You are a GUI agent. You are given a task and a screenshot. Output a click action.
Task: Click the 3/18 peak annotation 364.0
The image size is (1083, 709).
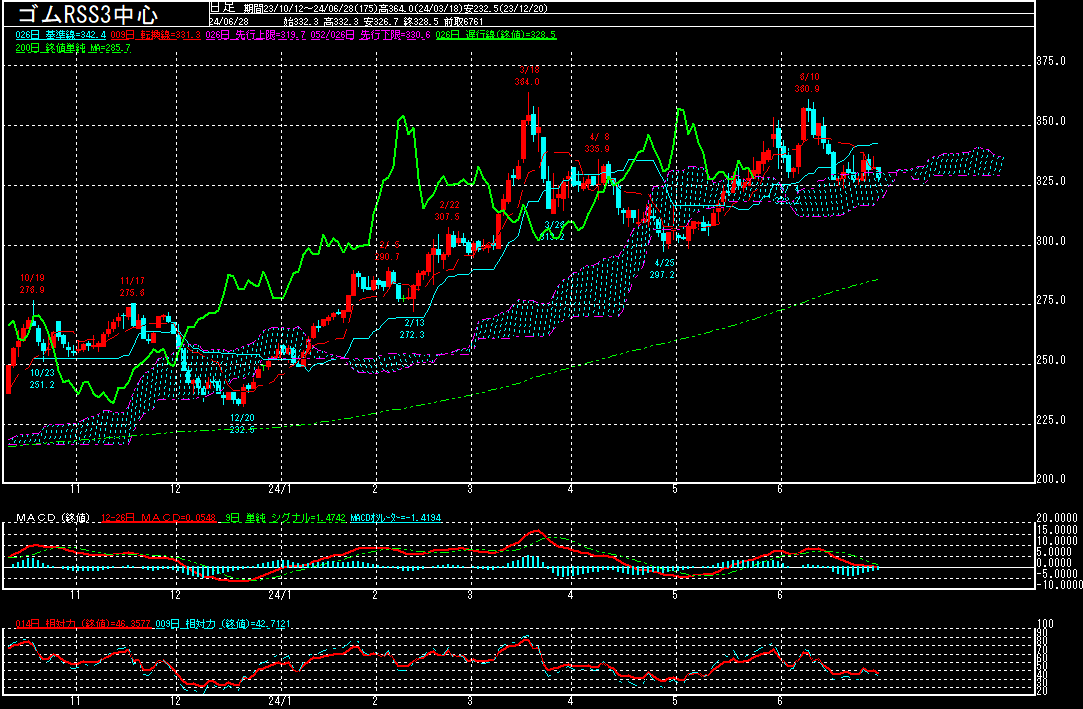(x=528, y=76)
